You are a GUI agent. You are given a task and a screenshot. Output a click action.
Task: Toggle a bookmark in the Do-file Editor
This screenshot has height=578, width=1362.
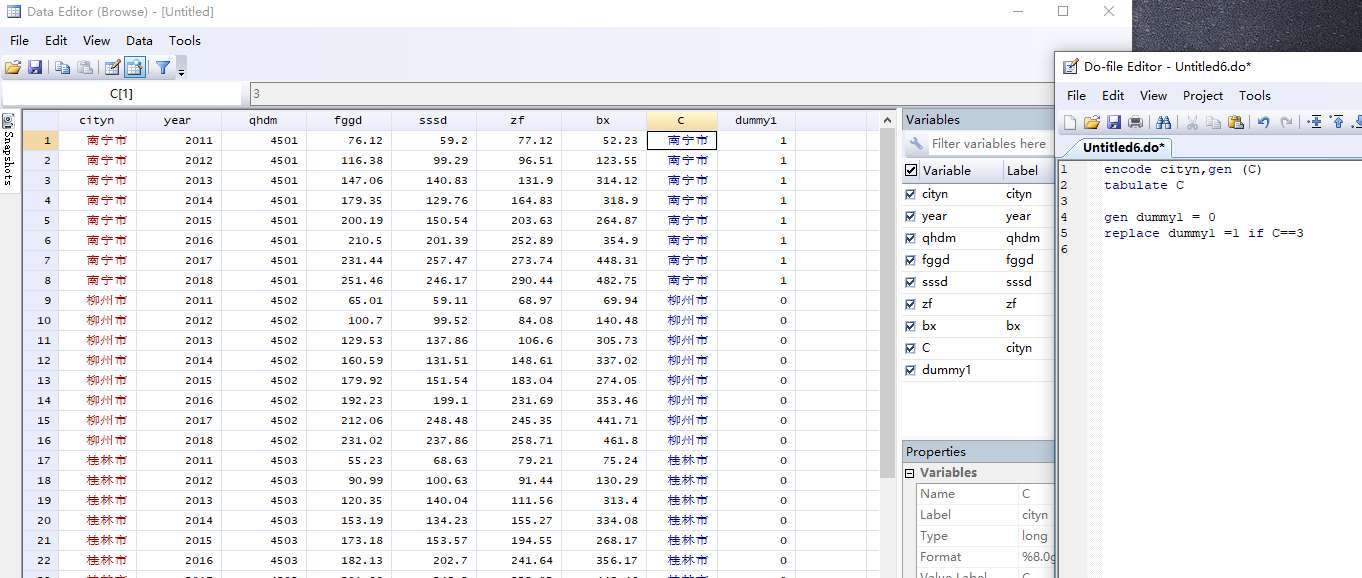(1315, 122)
